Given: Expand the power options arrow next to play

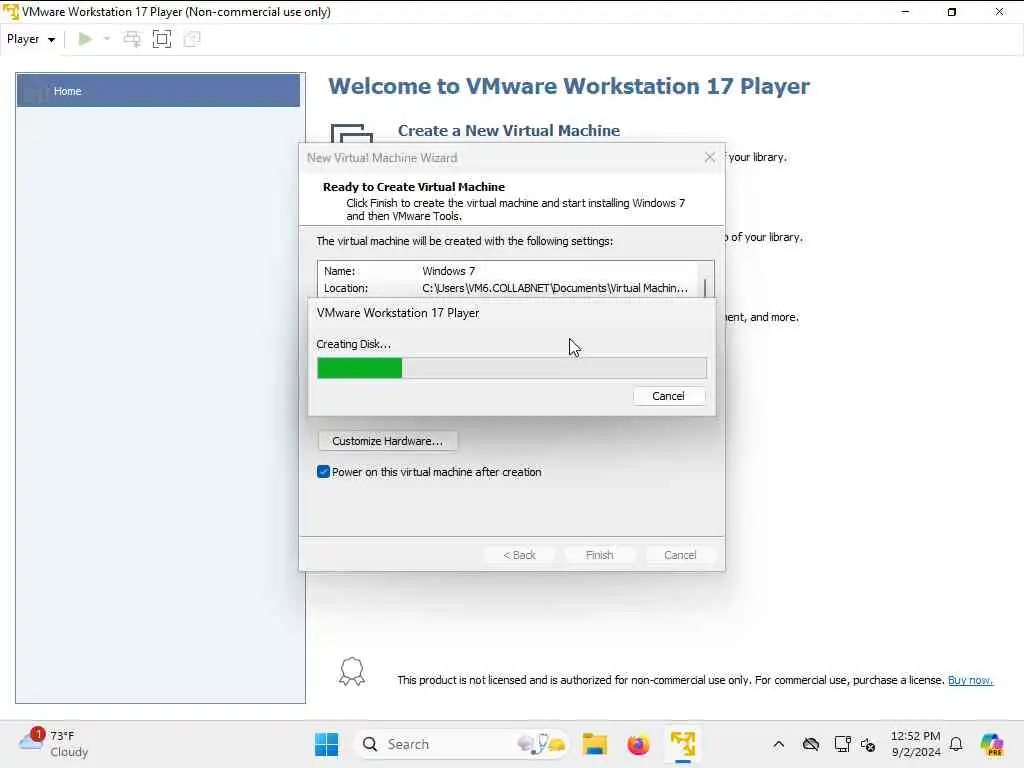Looking at the screenshot, I should point(107,39).
